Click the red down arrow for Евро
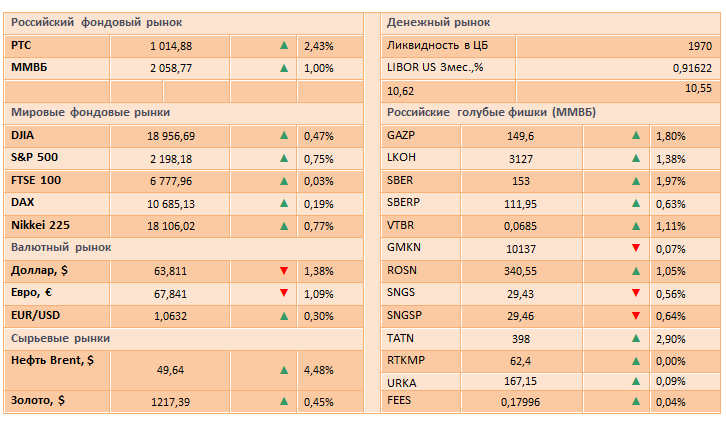 pyautogui.click(x=284, y=293)
